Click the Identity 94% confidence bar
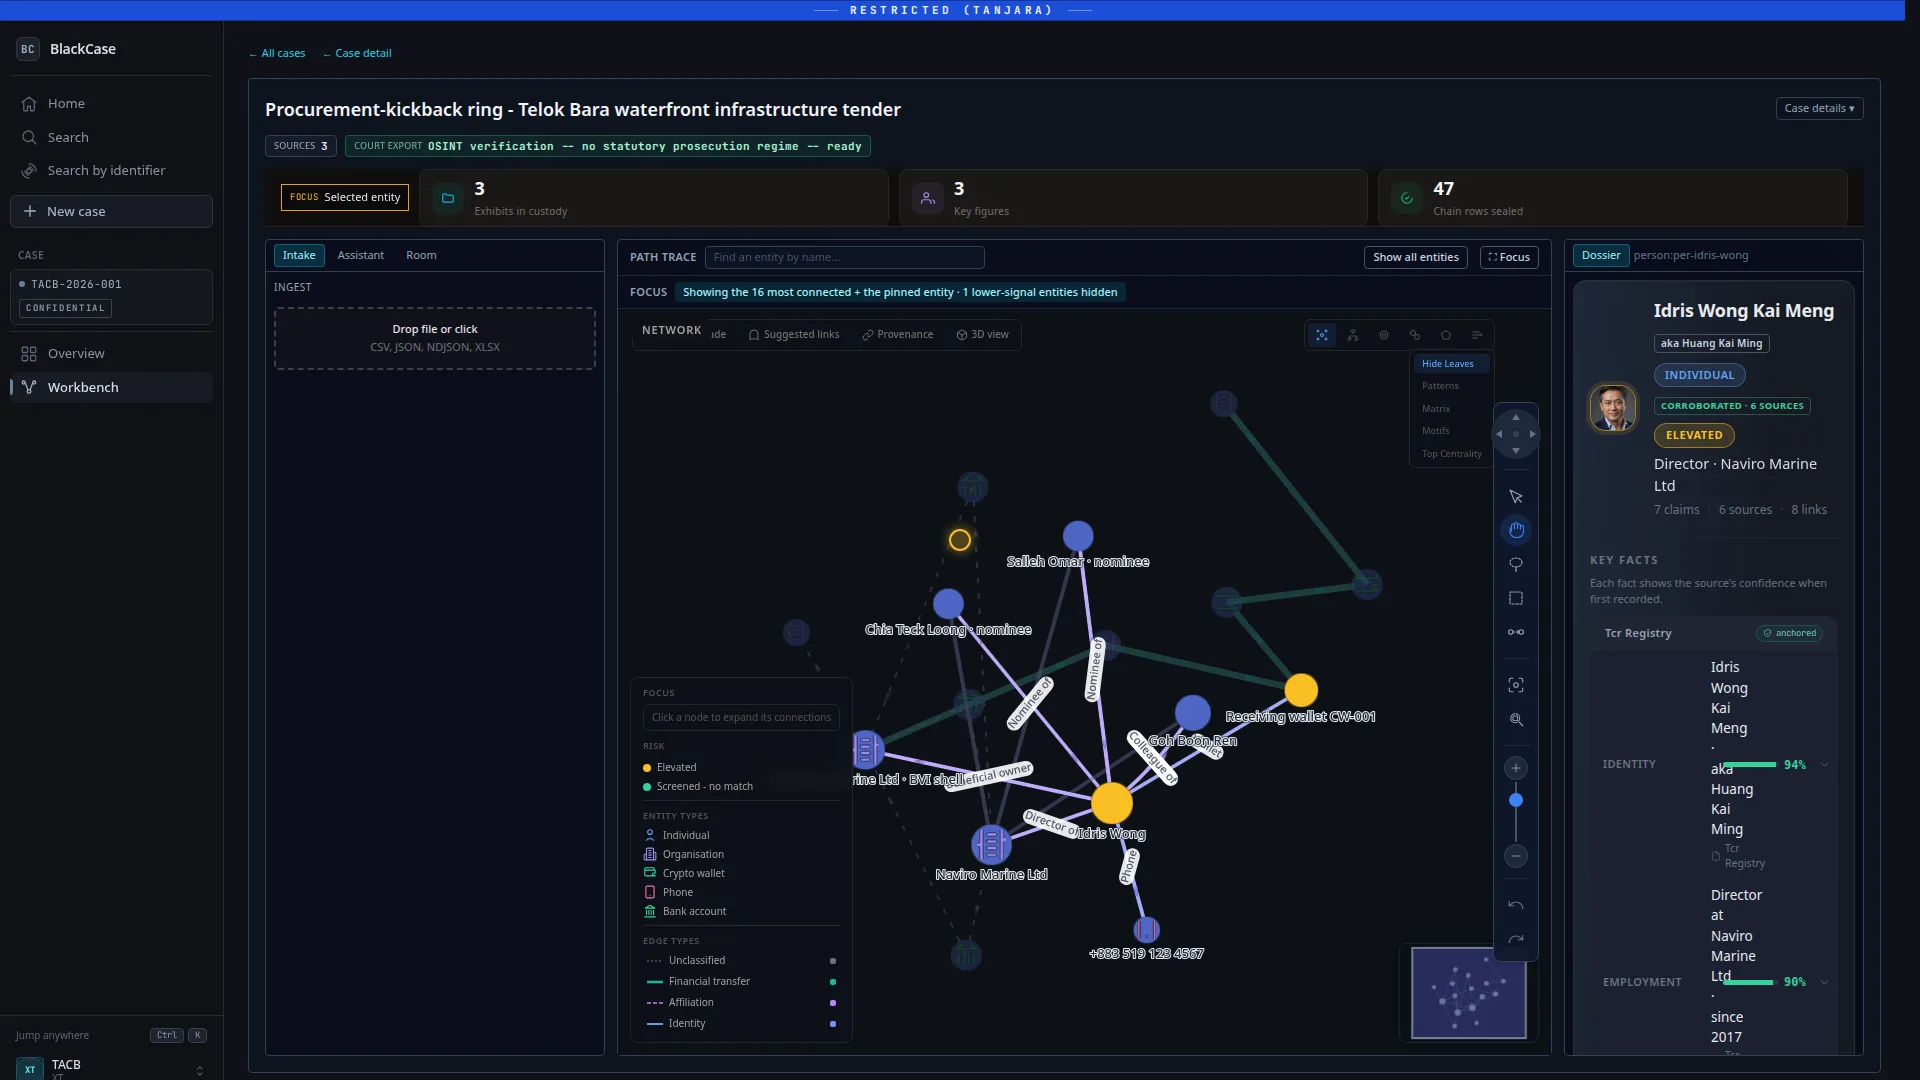This screenshot has width=1920, height=1080. 1749,765
